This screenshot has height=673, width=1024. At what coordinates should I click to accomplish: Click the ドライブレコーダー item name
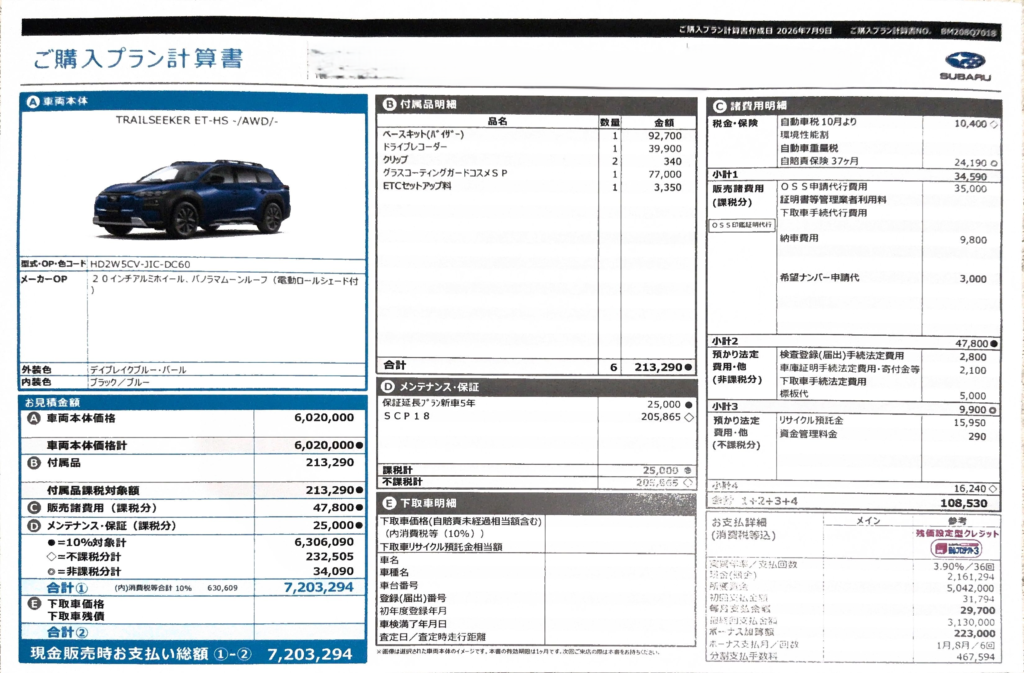415,148
